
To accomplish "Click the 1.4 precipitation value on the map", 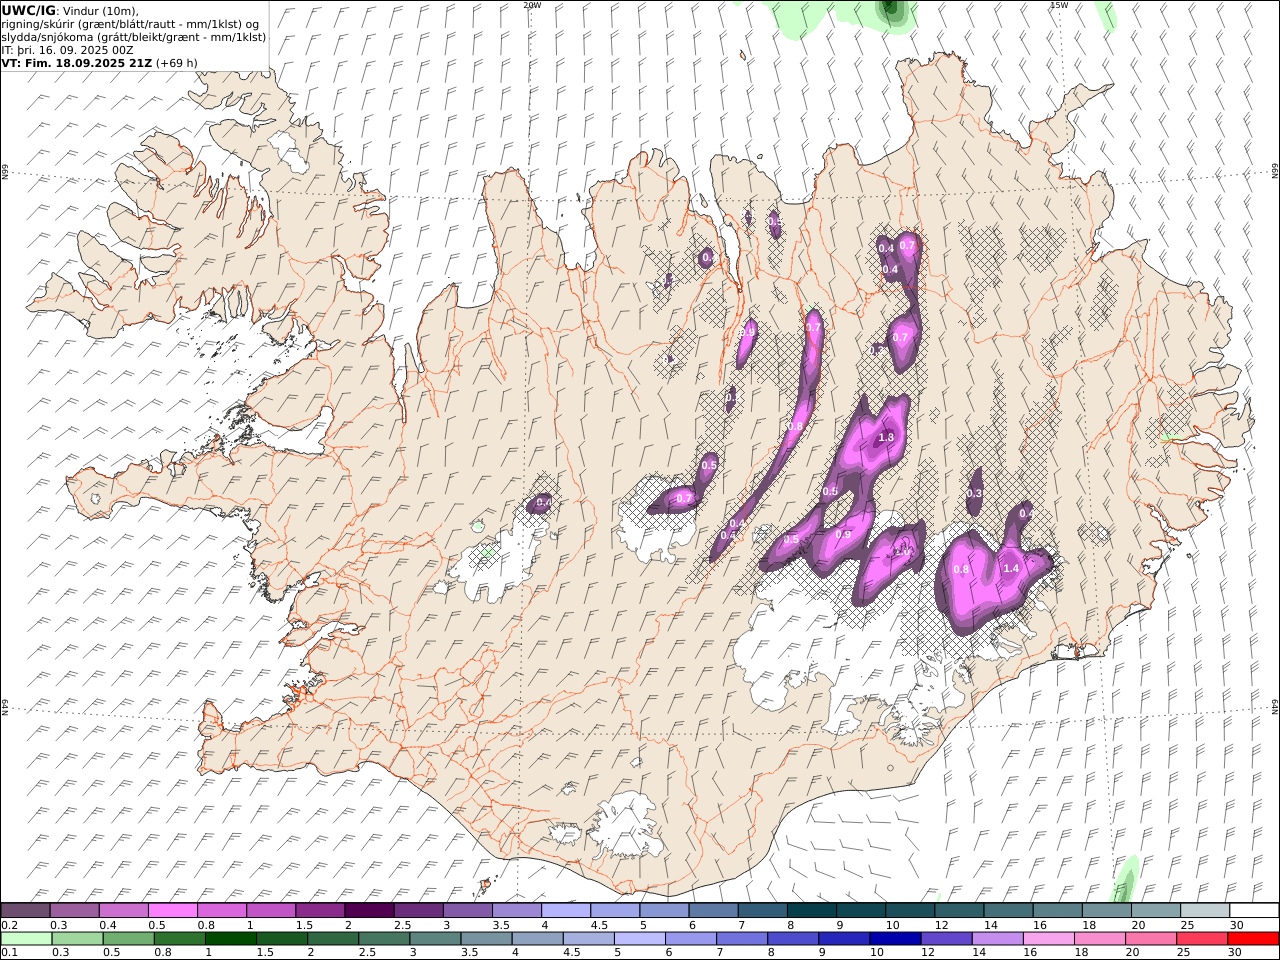I will [1010, 568].
